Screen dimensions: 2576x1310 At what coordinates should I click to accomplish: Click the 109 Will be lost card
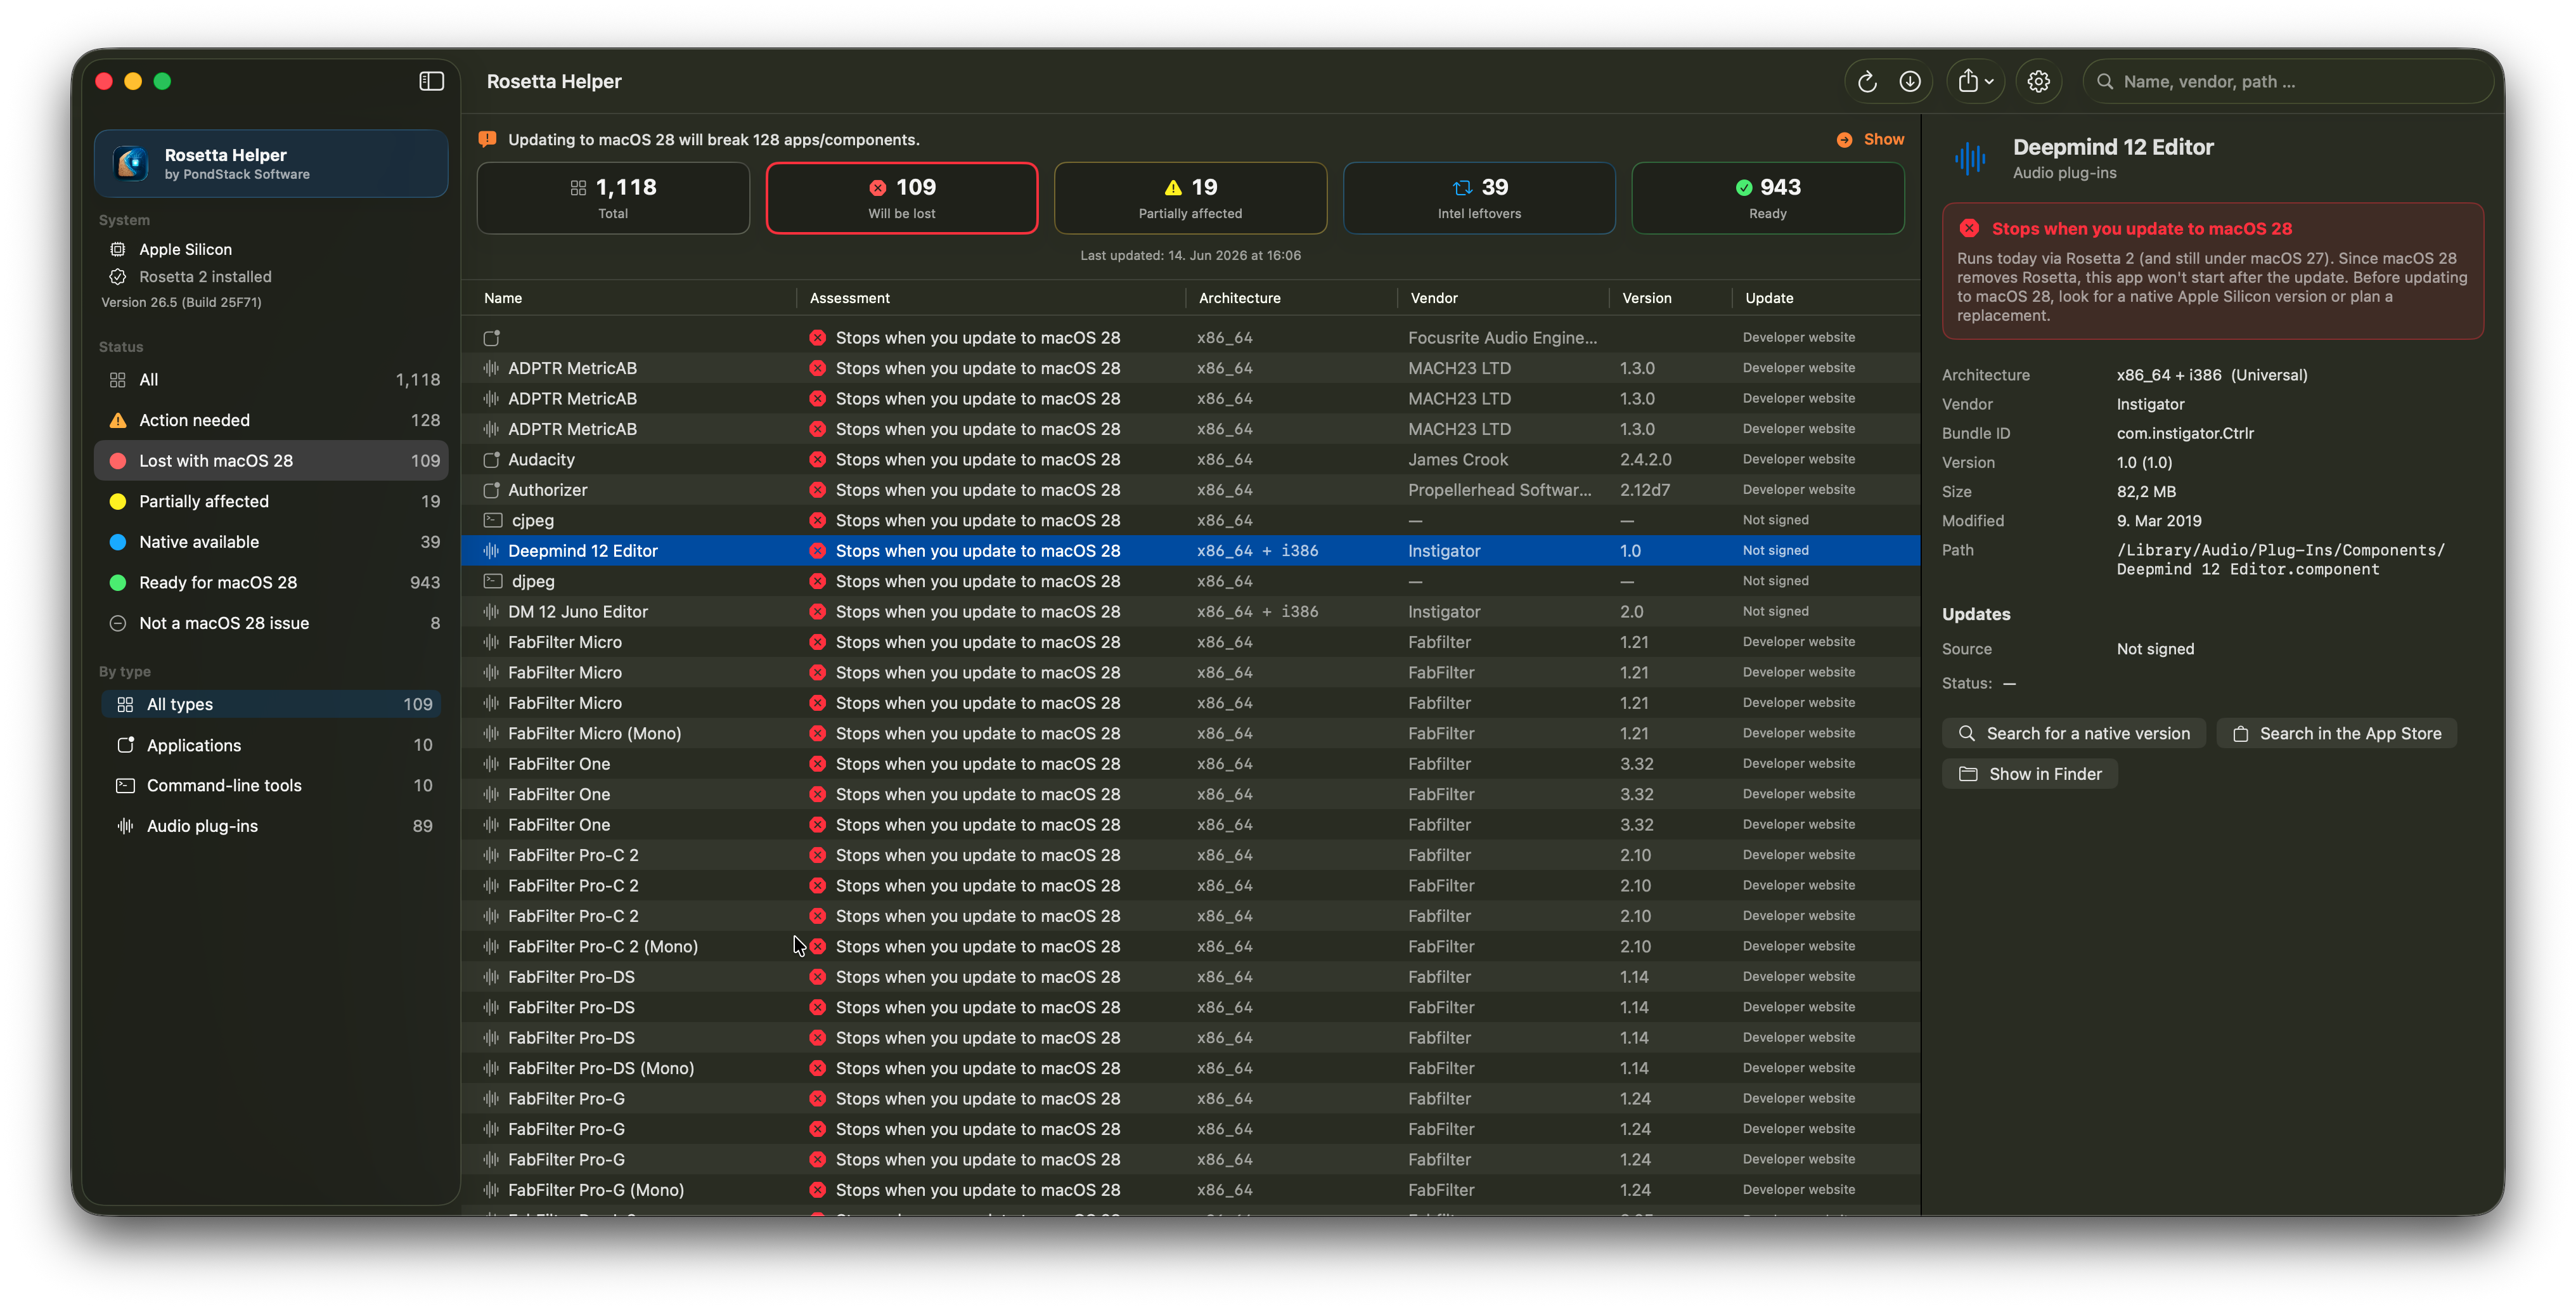point(902,198)
